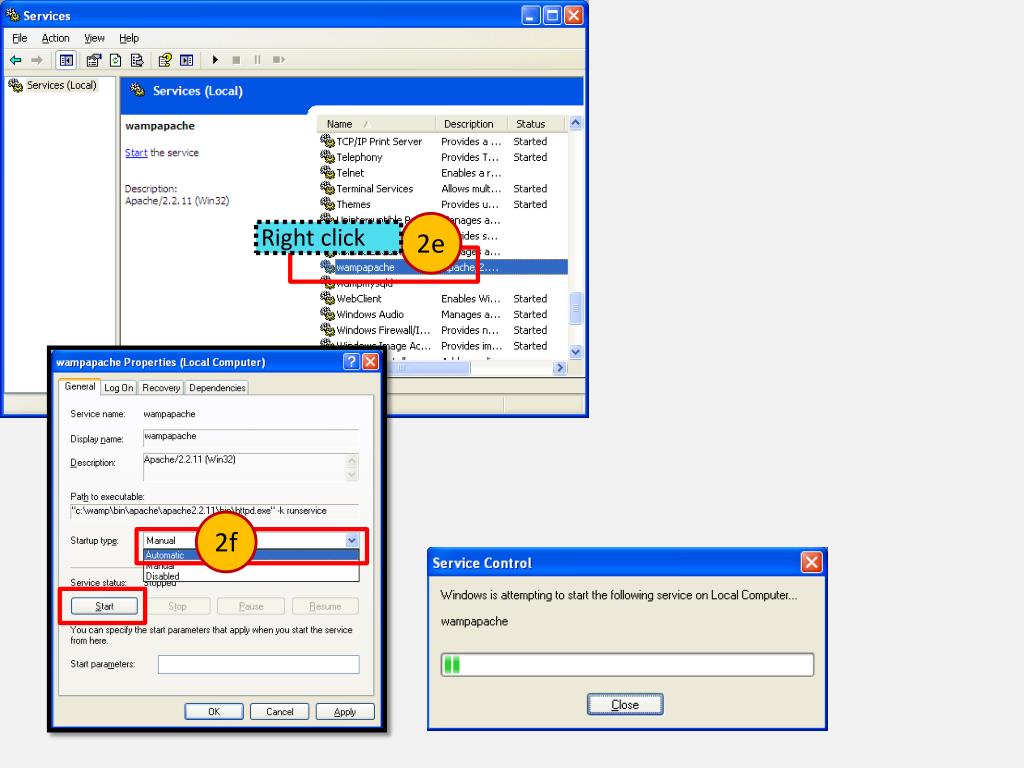This screenshot has height=768, width=1024.
Task: Click right arrow of horizontal scrollbar
Action: [x=559, y=368]
